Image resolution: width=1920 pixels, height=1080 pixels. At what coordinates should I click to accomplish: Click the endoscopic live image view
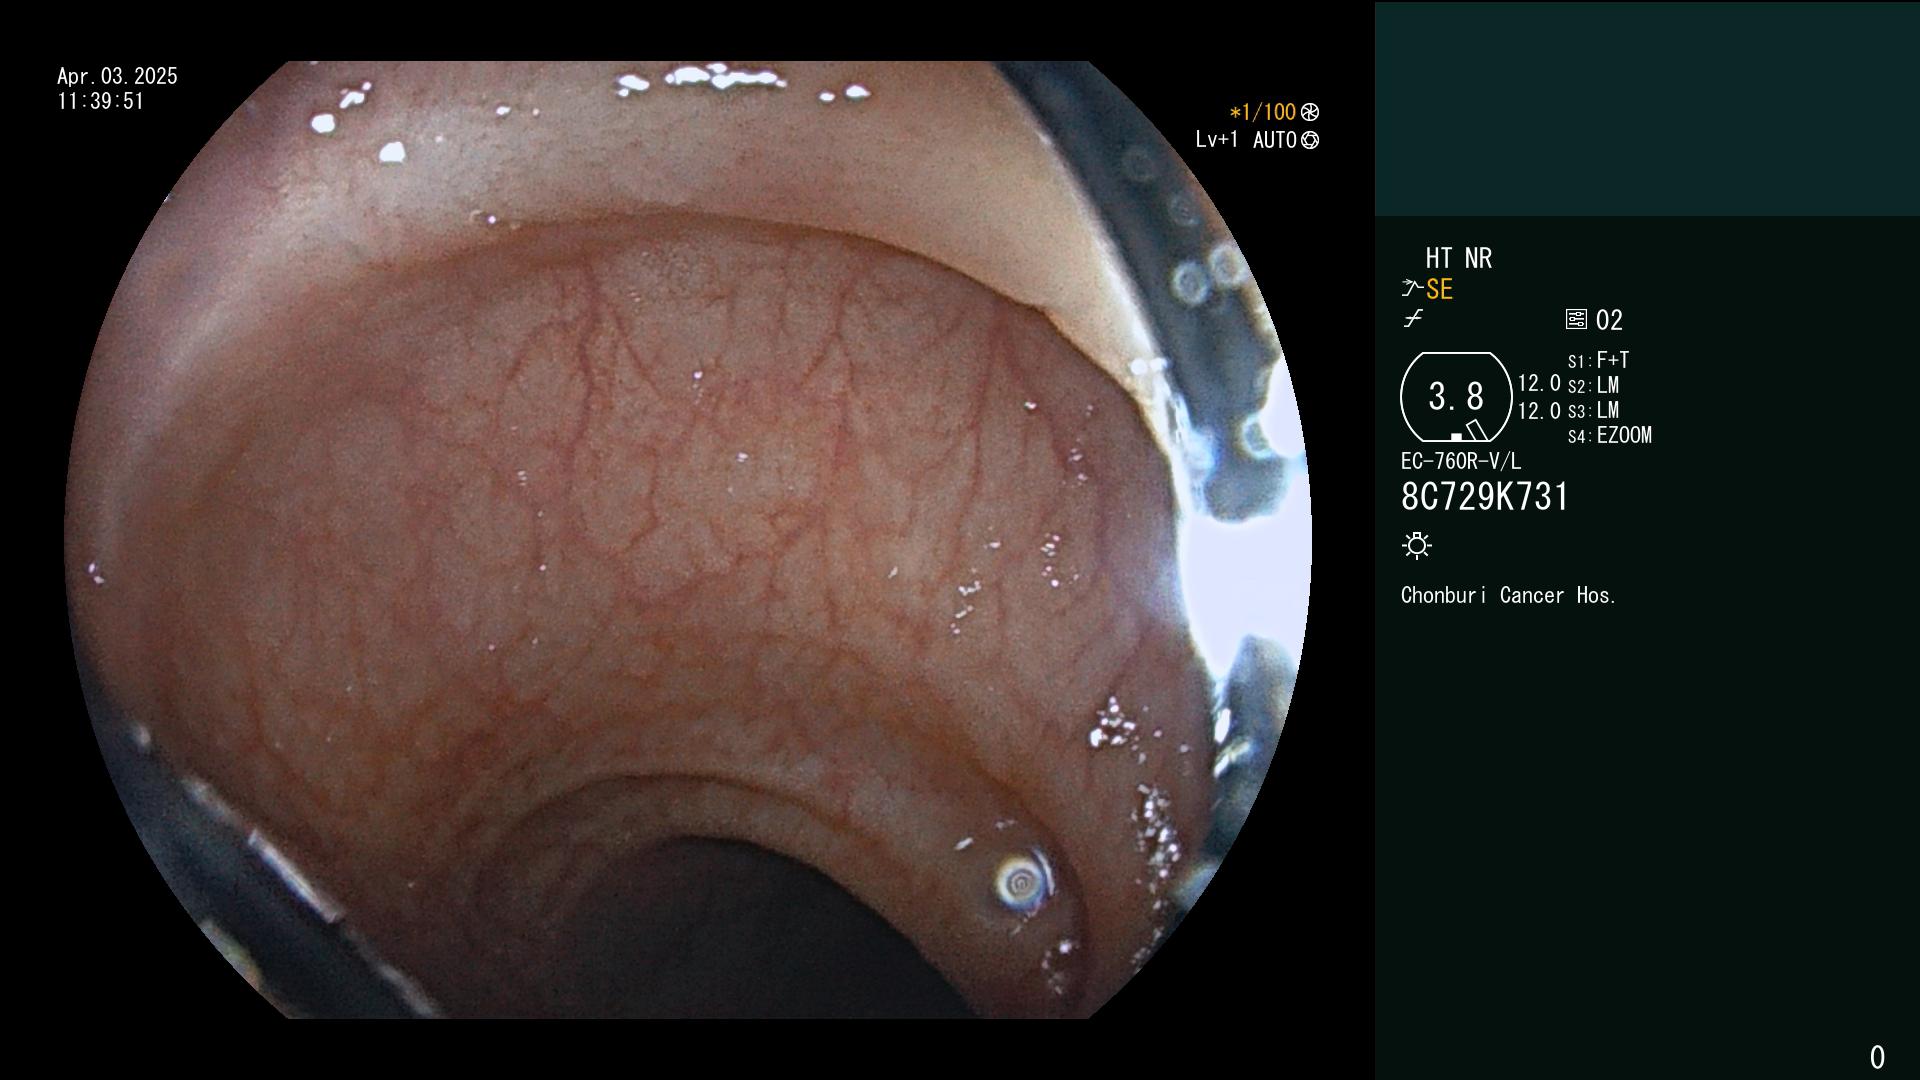pos(688,540)
